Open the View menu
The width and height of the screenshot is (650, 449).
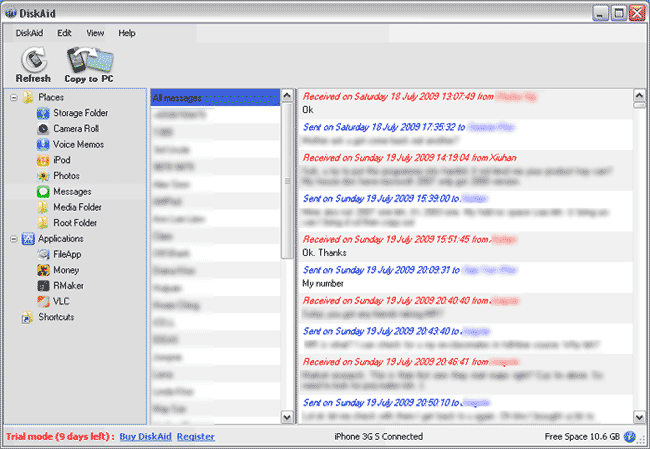(95, 33)
